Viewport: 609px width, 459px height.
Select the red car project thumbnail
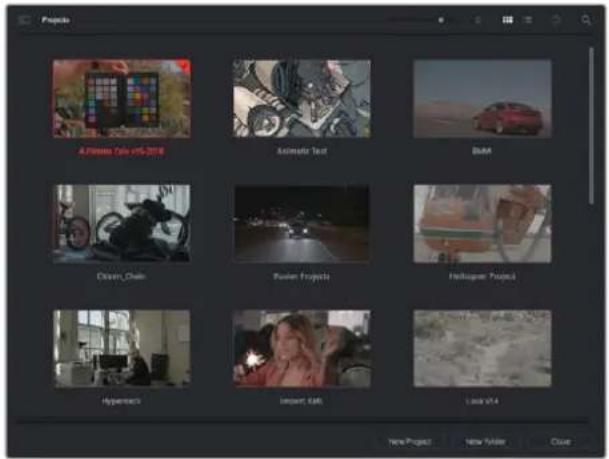[x=482, y=99]
